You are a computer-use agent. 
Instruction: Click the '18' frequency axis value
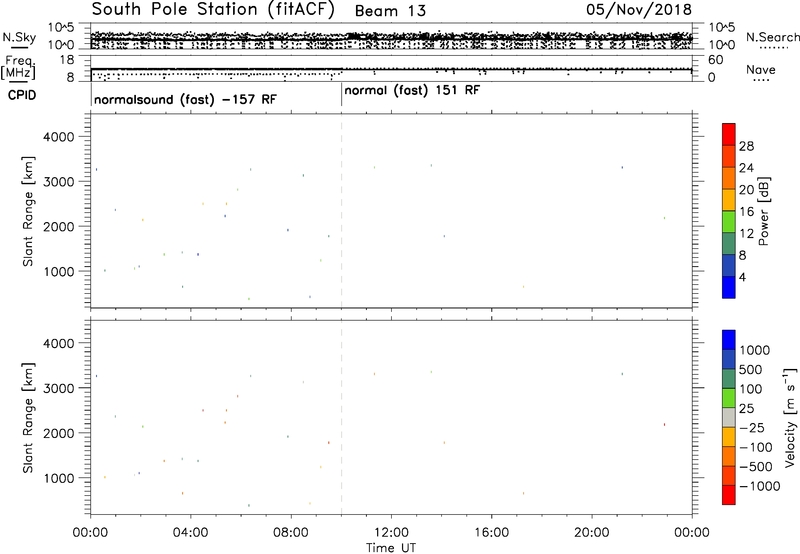pyautogui.click(x=67, y=60)
